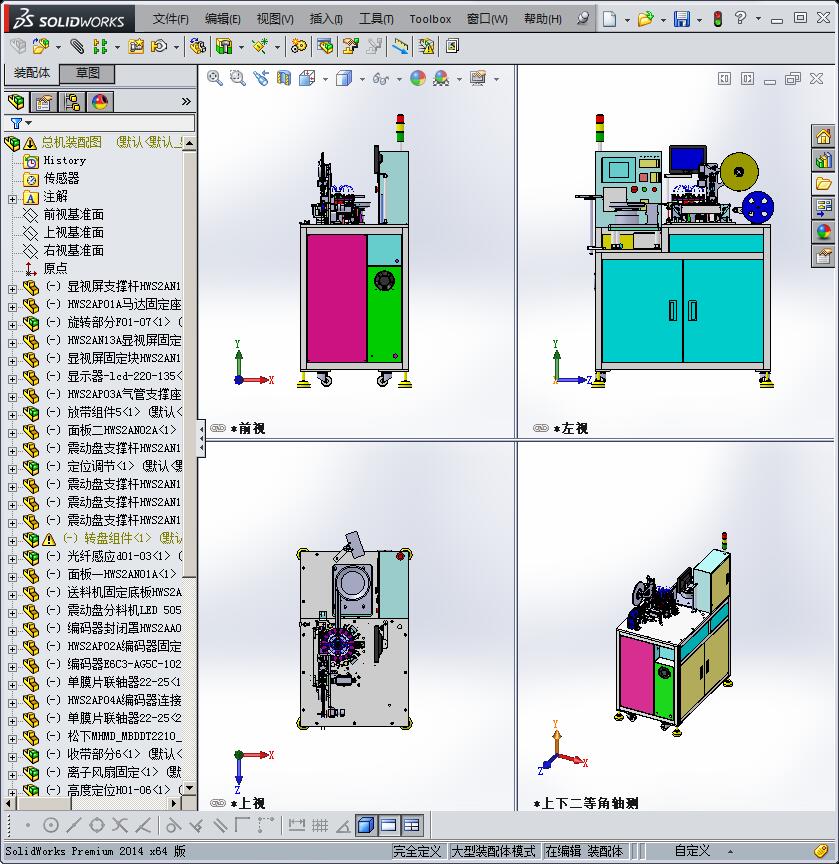Click the Apply Scene icon

(x=441, y=79)
